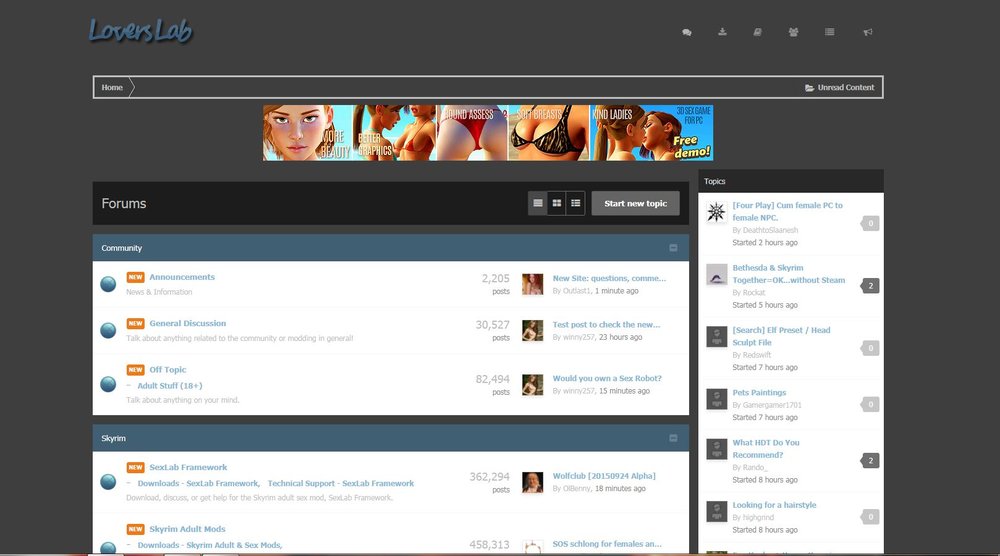Click Start new topic button

point(635,203)
